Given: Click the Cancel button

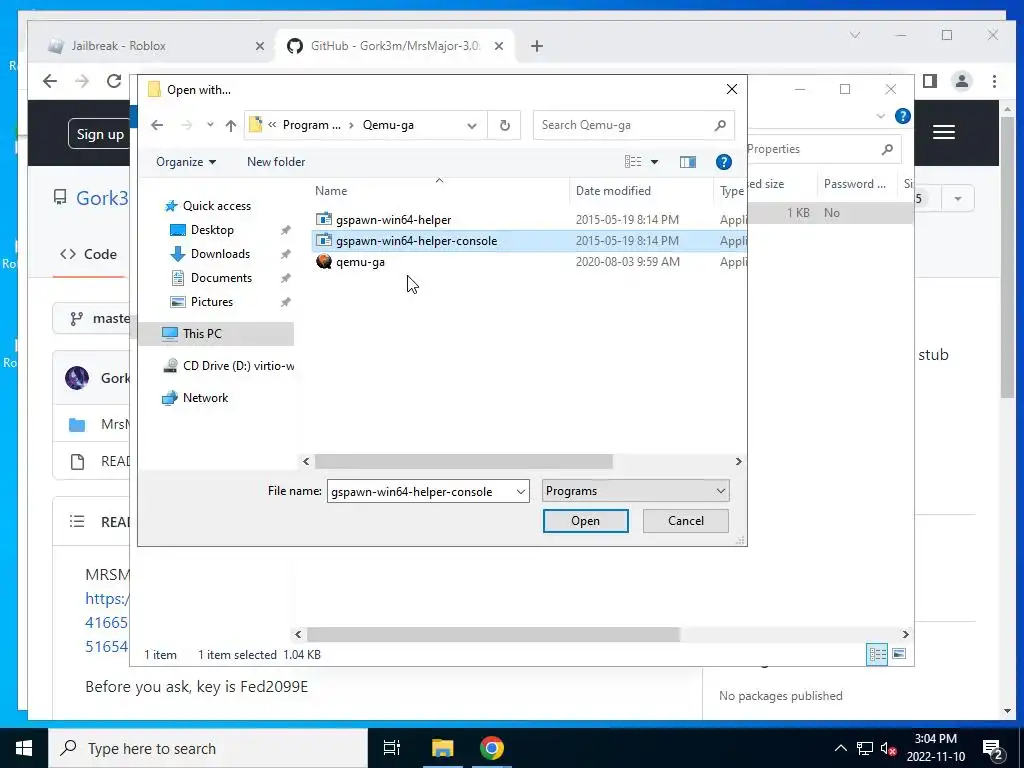Looking at the screenshot, I should tap(686, 520).
